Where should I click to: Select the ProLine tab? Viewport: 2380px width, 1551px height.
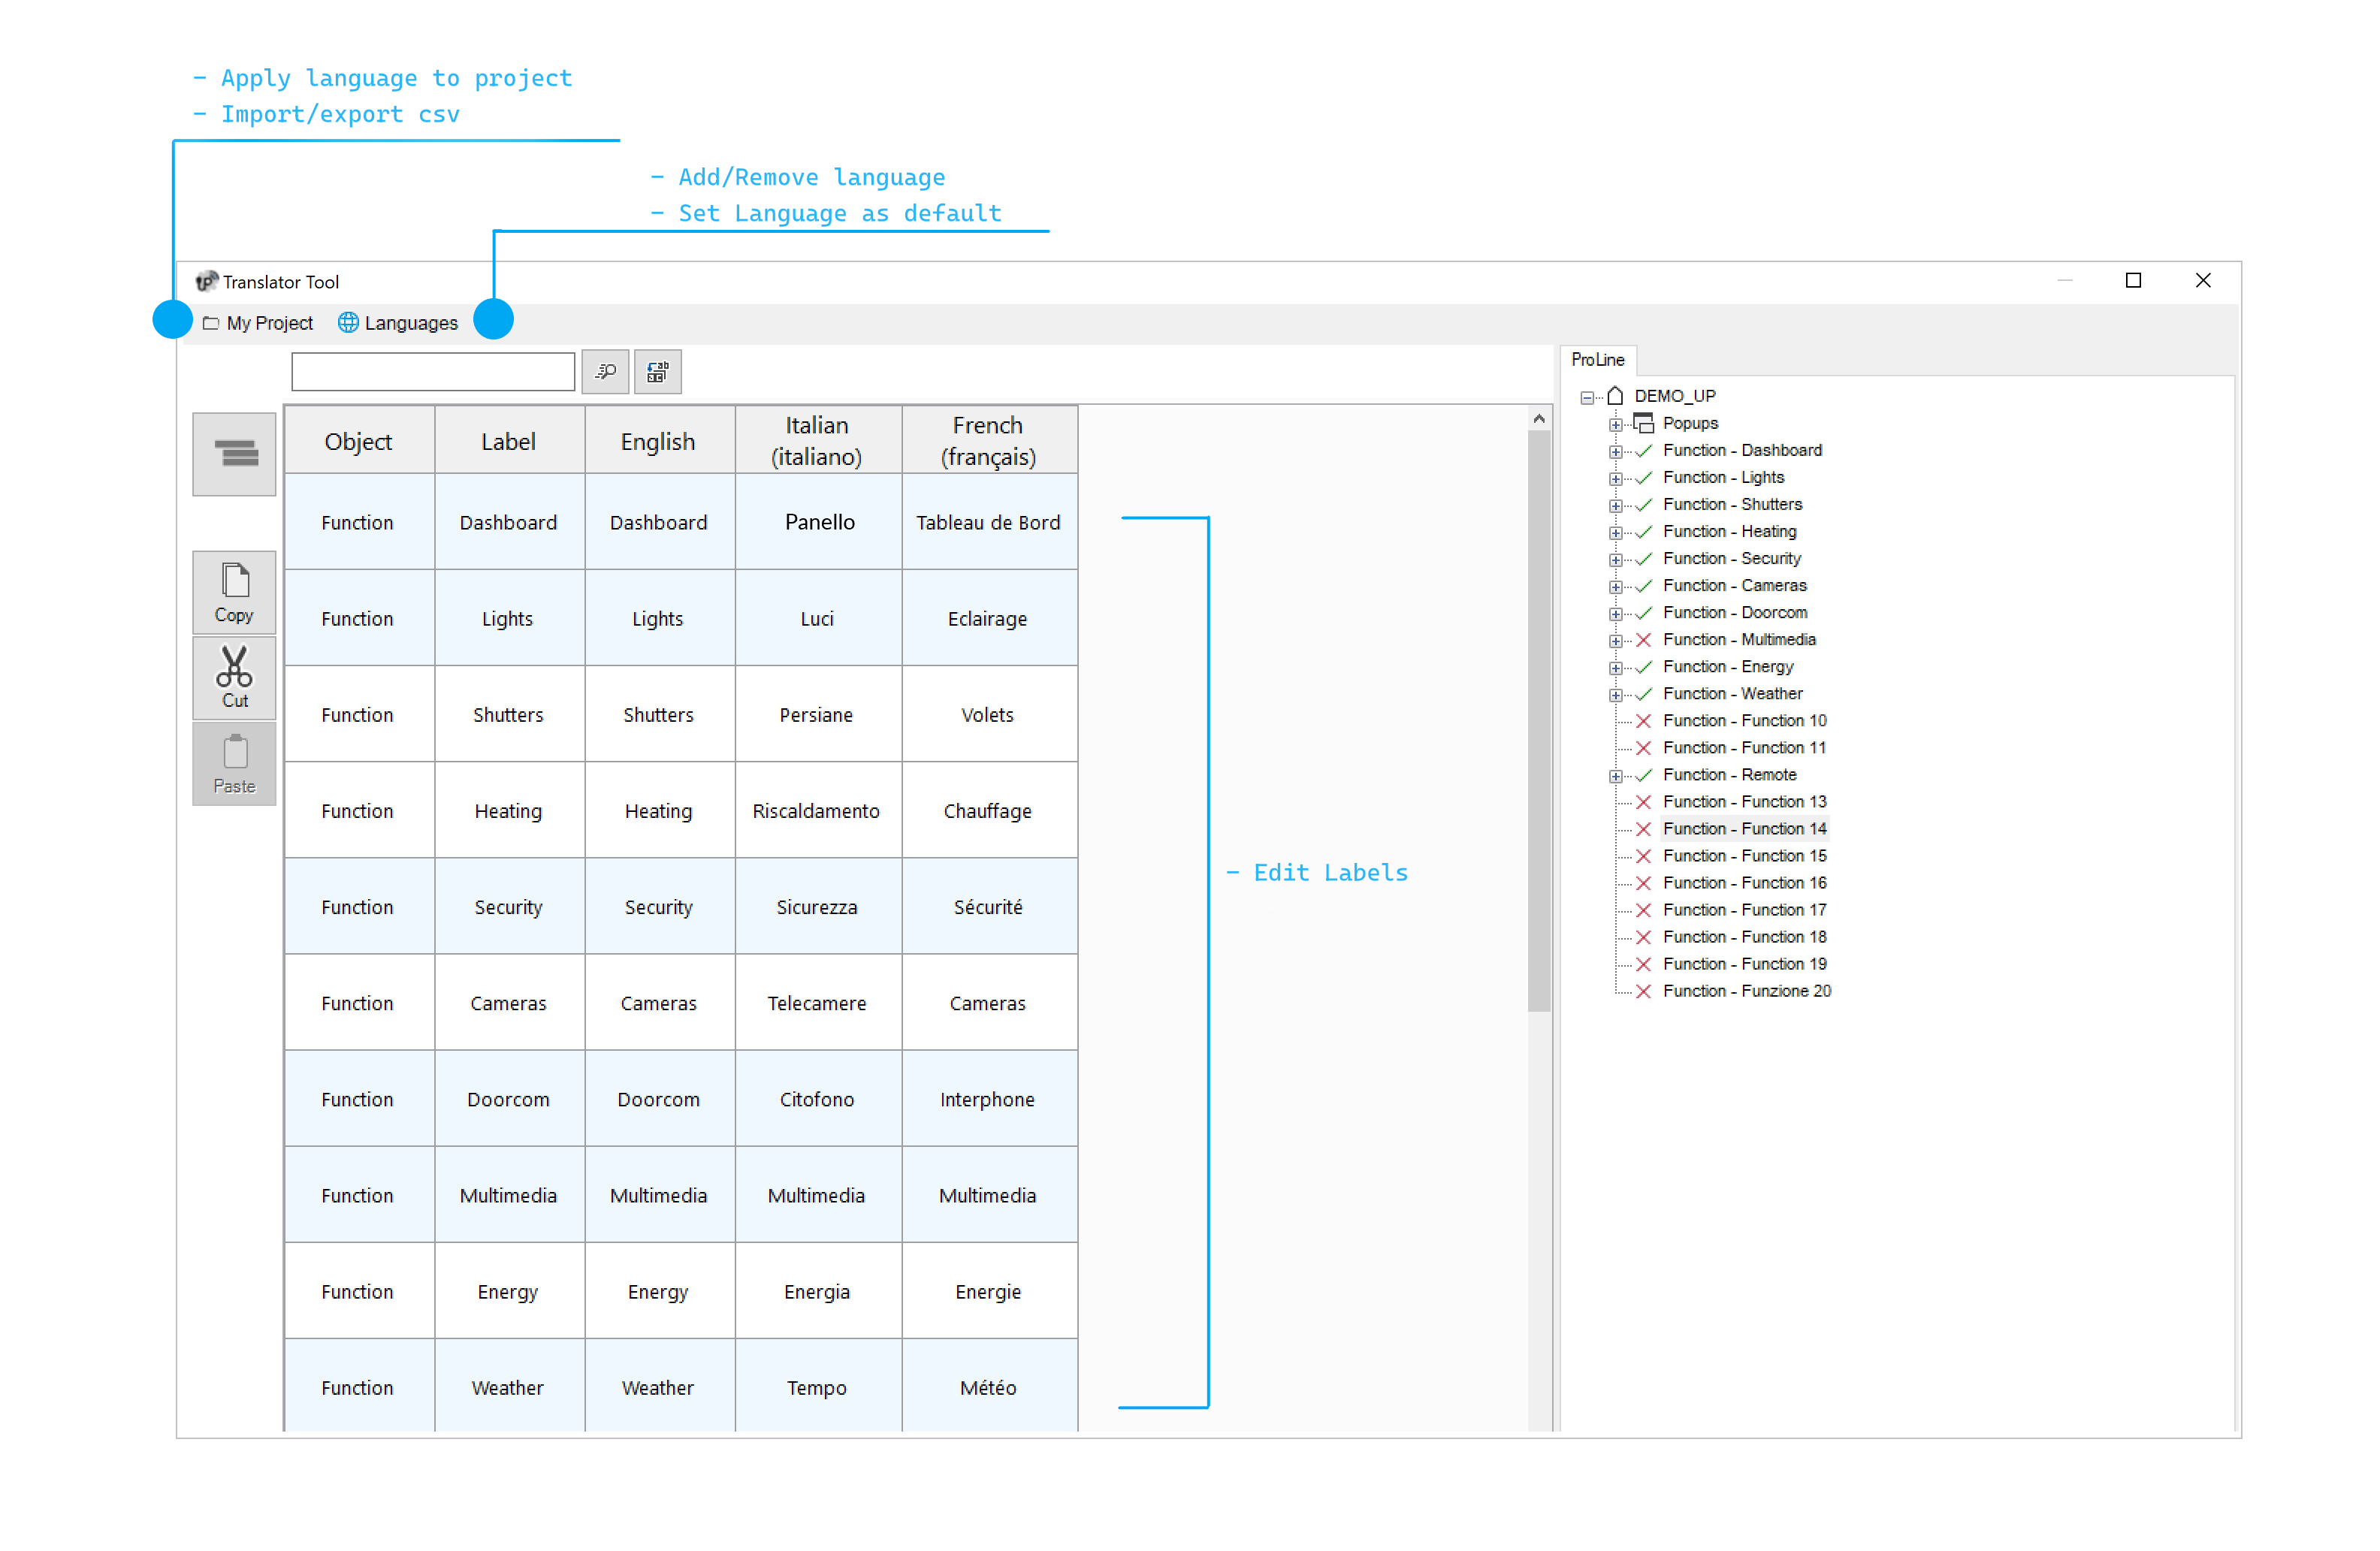click(1597, 360)
